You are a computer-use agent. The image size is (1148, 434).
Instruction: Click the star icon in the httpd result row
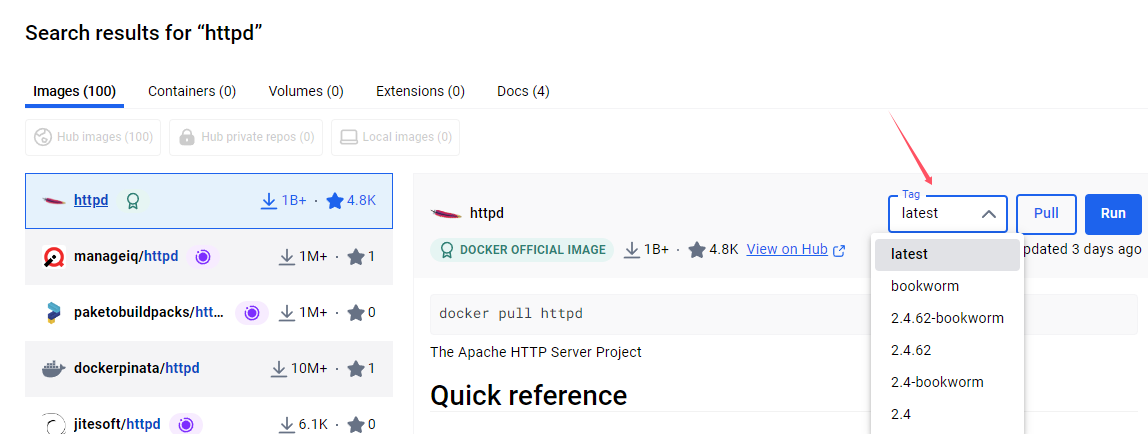[335, 201]
